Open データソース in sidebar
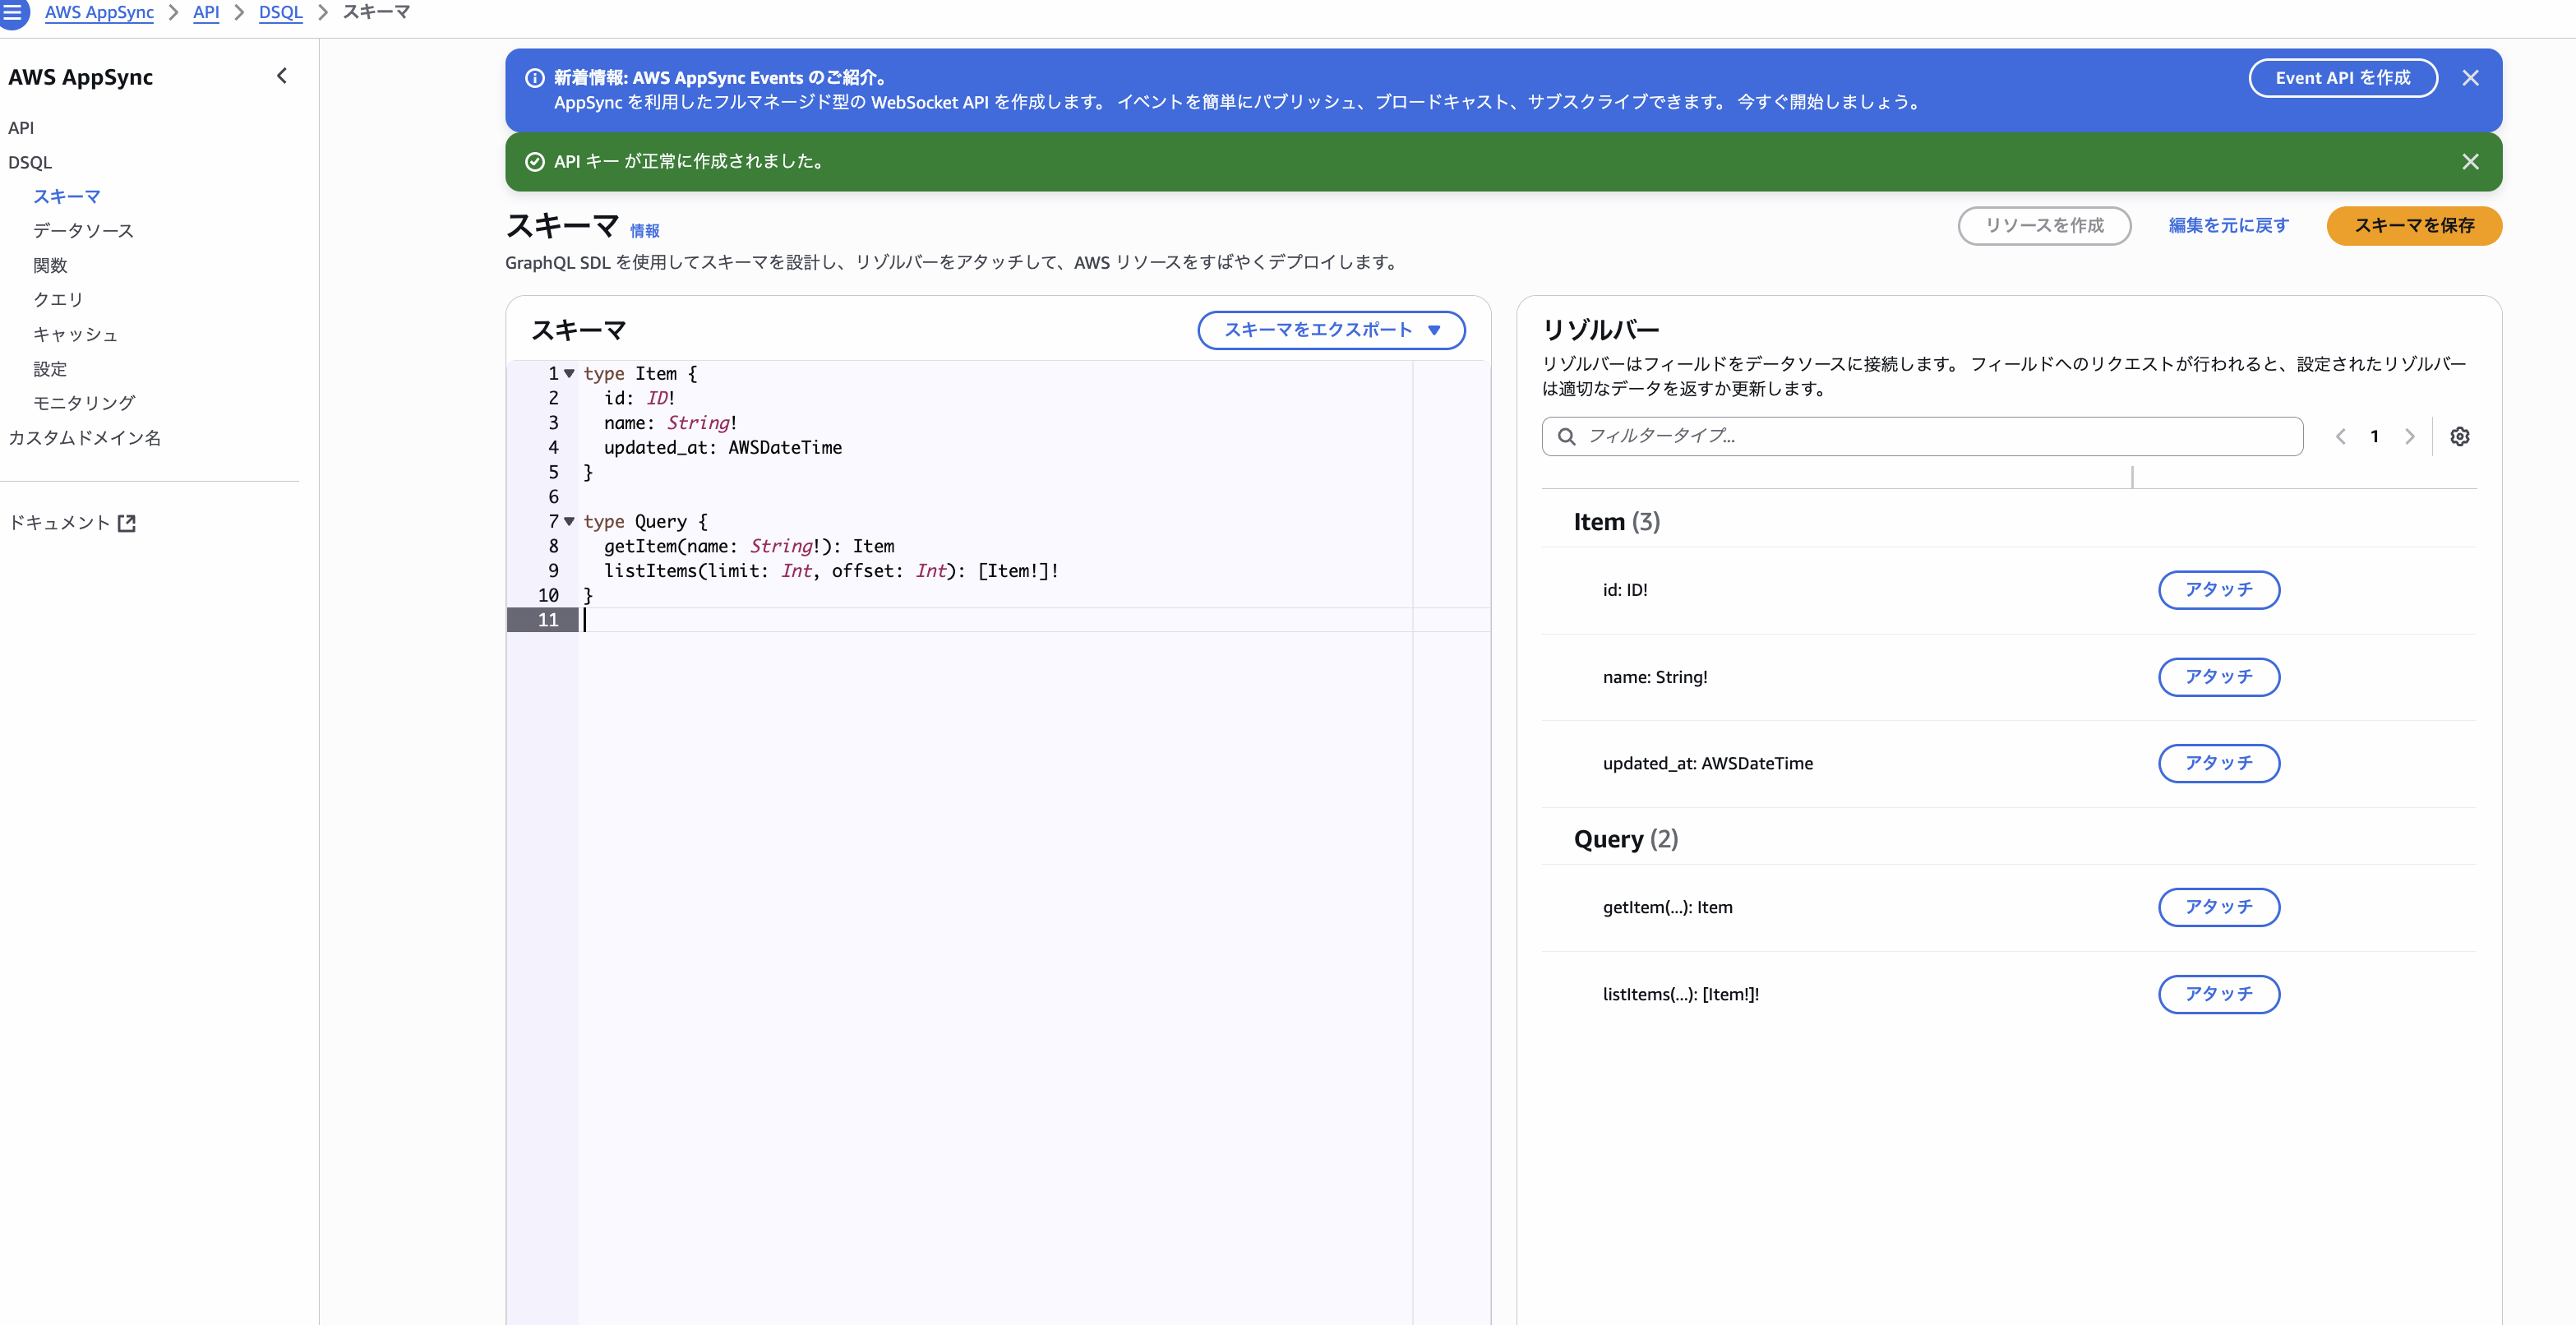The height and width of the screenshot is (1325, 2576). pos(83,231)
